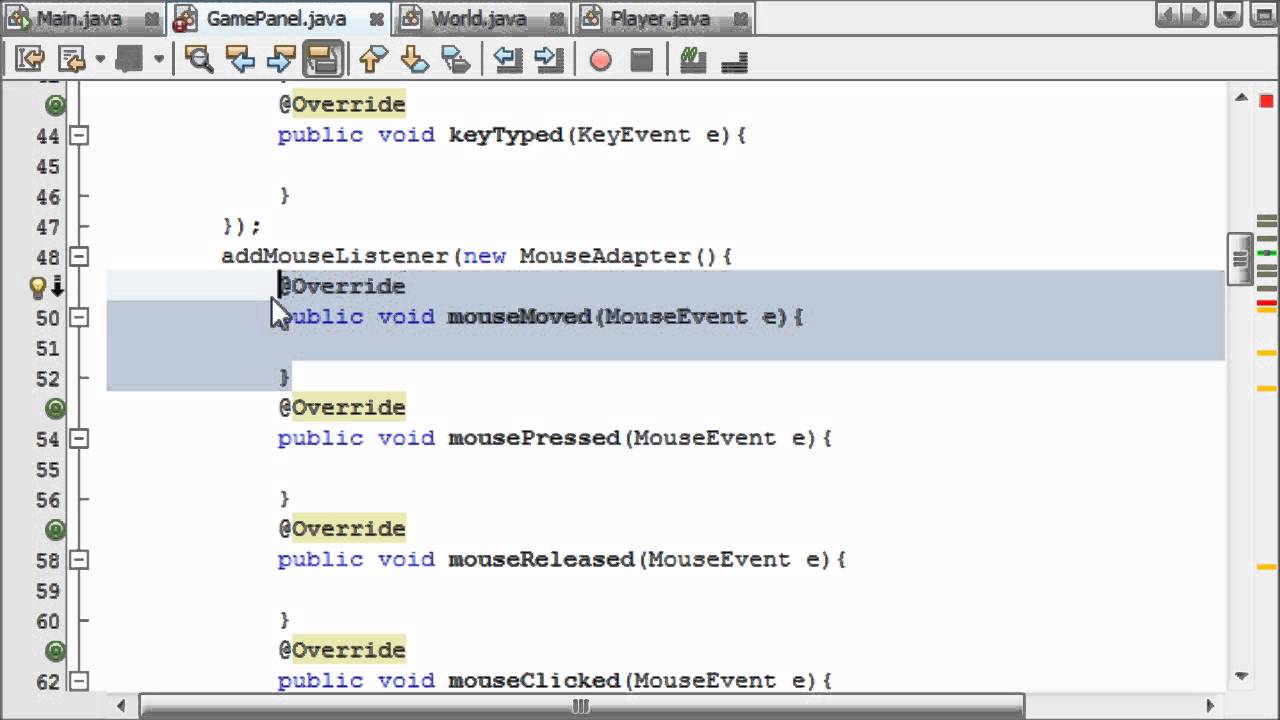Open the World.java tab
Image resolution: width=1280 pixels, height=720 pixels.
tap(484, 18)
